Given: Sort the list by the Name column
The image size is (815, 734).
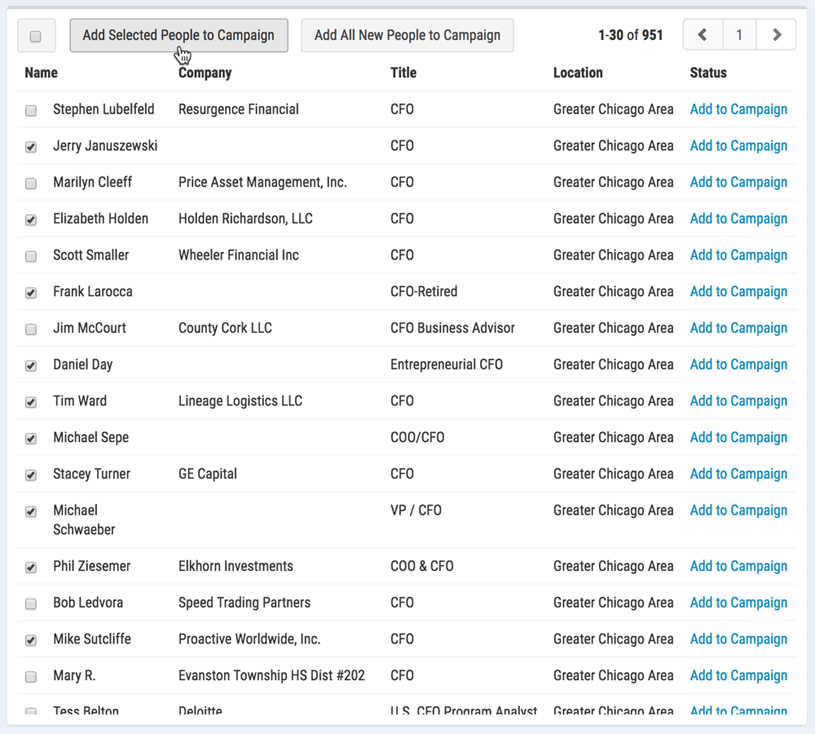Looking at the screenshot, I should click(40, 72).
